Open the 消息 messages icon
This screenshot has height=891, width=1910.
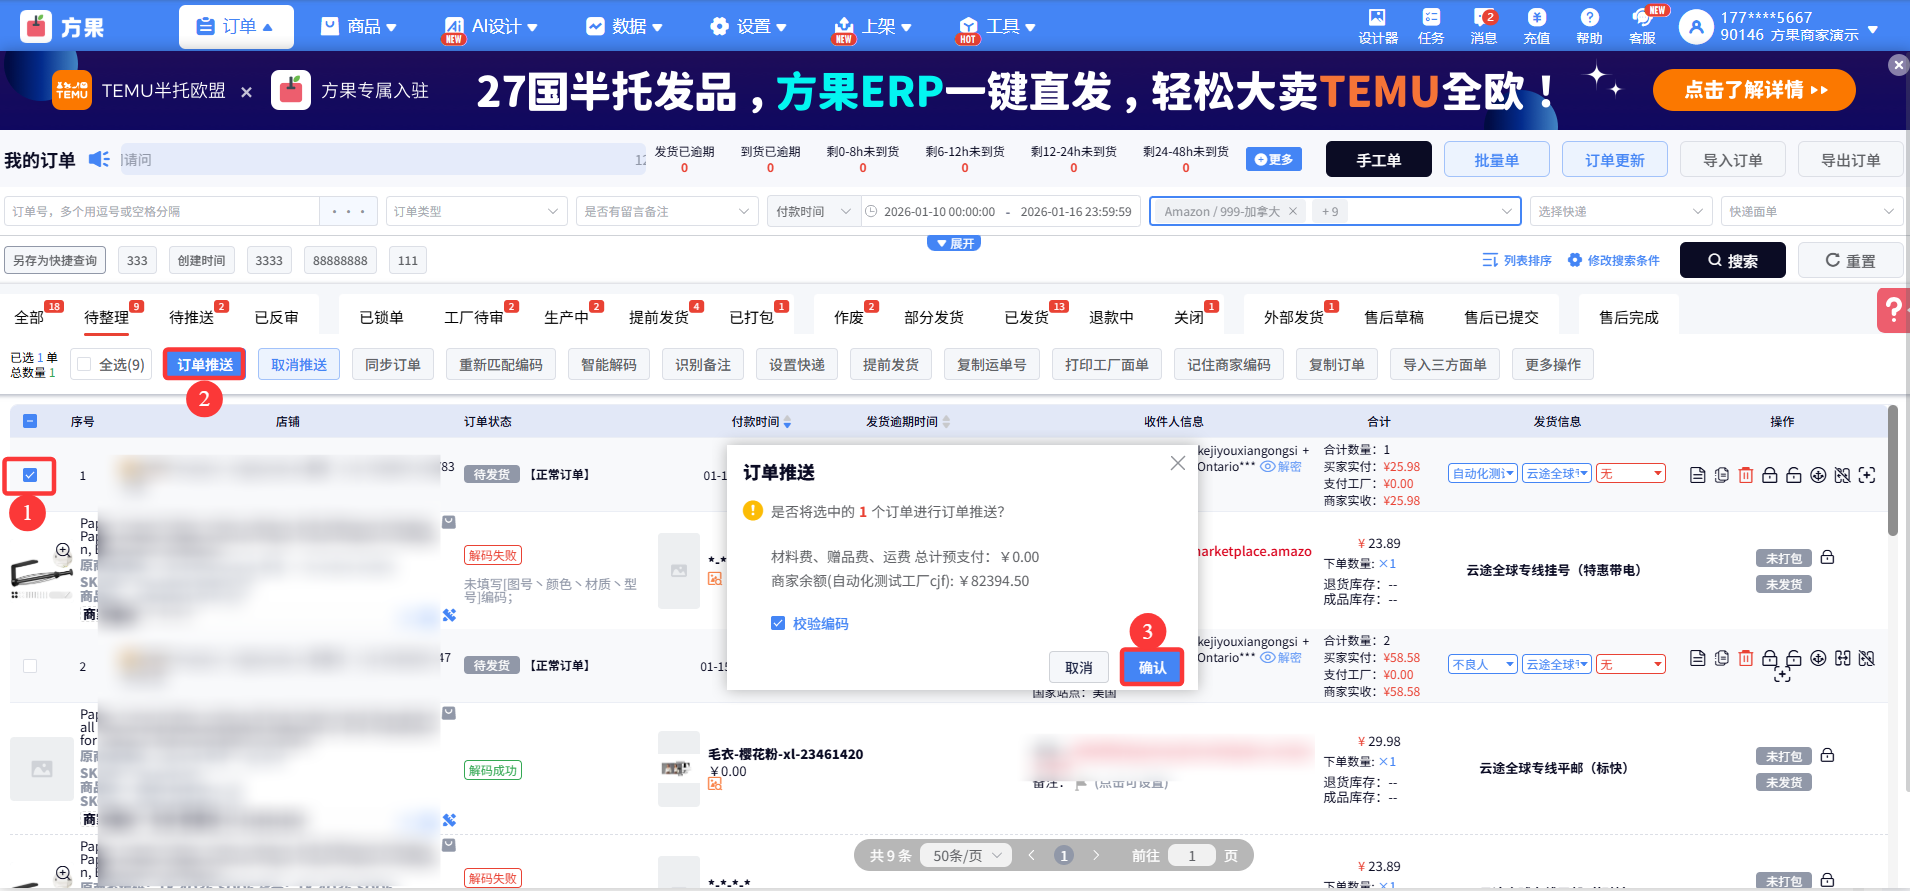coord(1483,26)
